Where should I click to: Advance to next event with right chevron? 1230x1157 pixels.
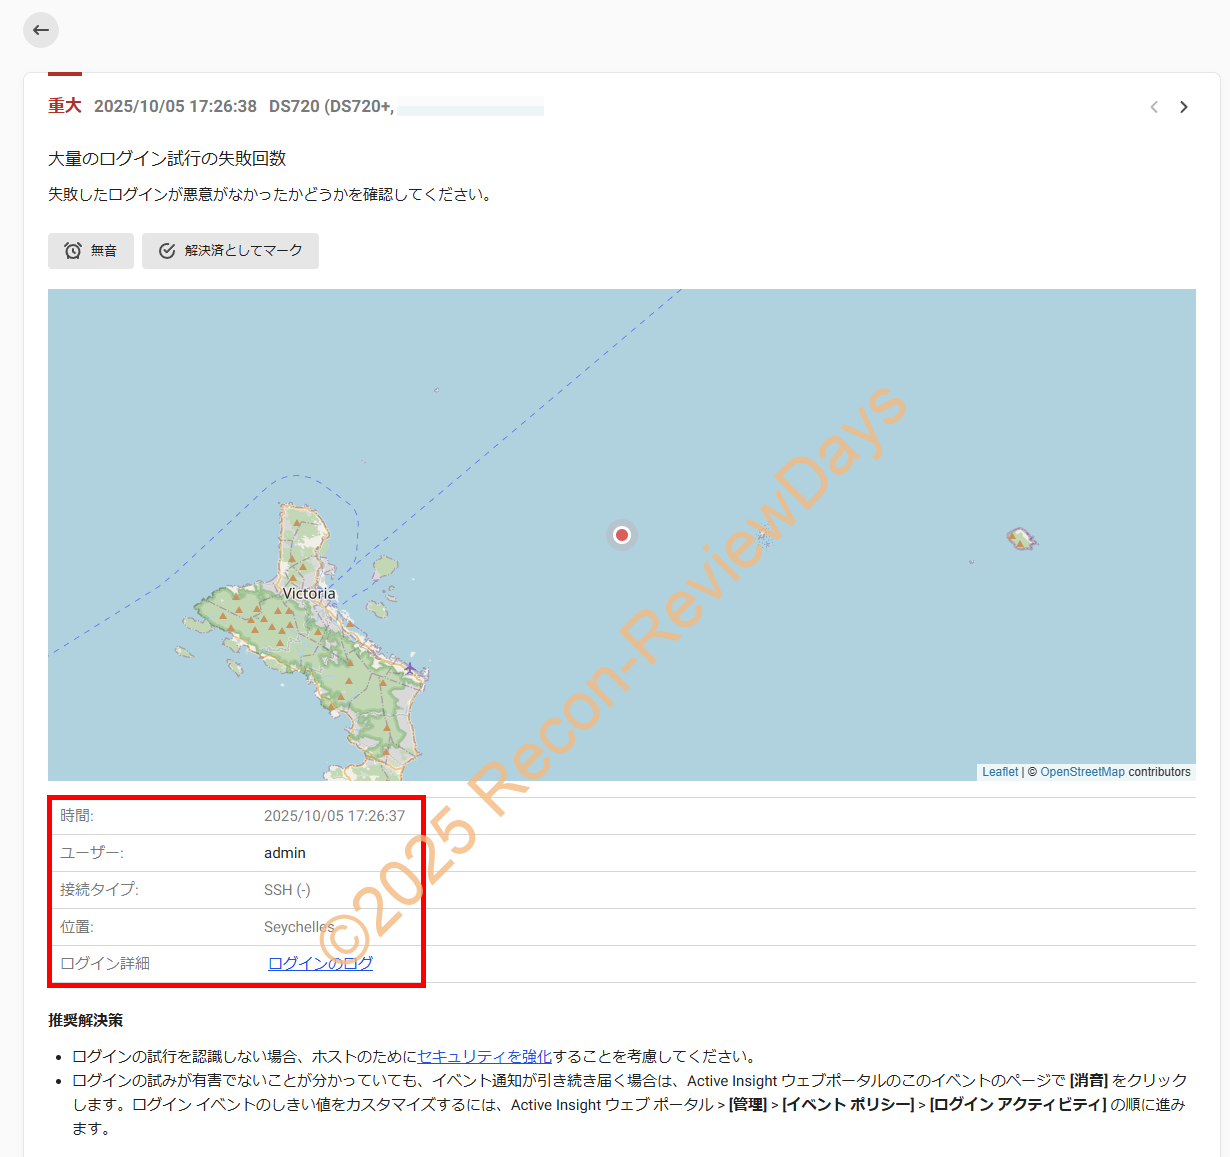1184,107
